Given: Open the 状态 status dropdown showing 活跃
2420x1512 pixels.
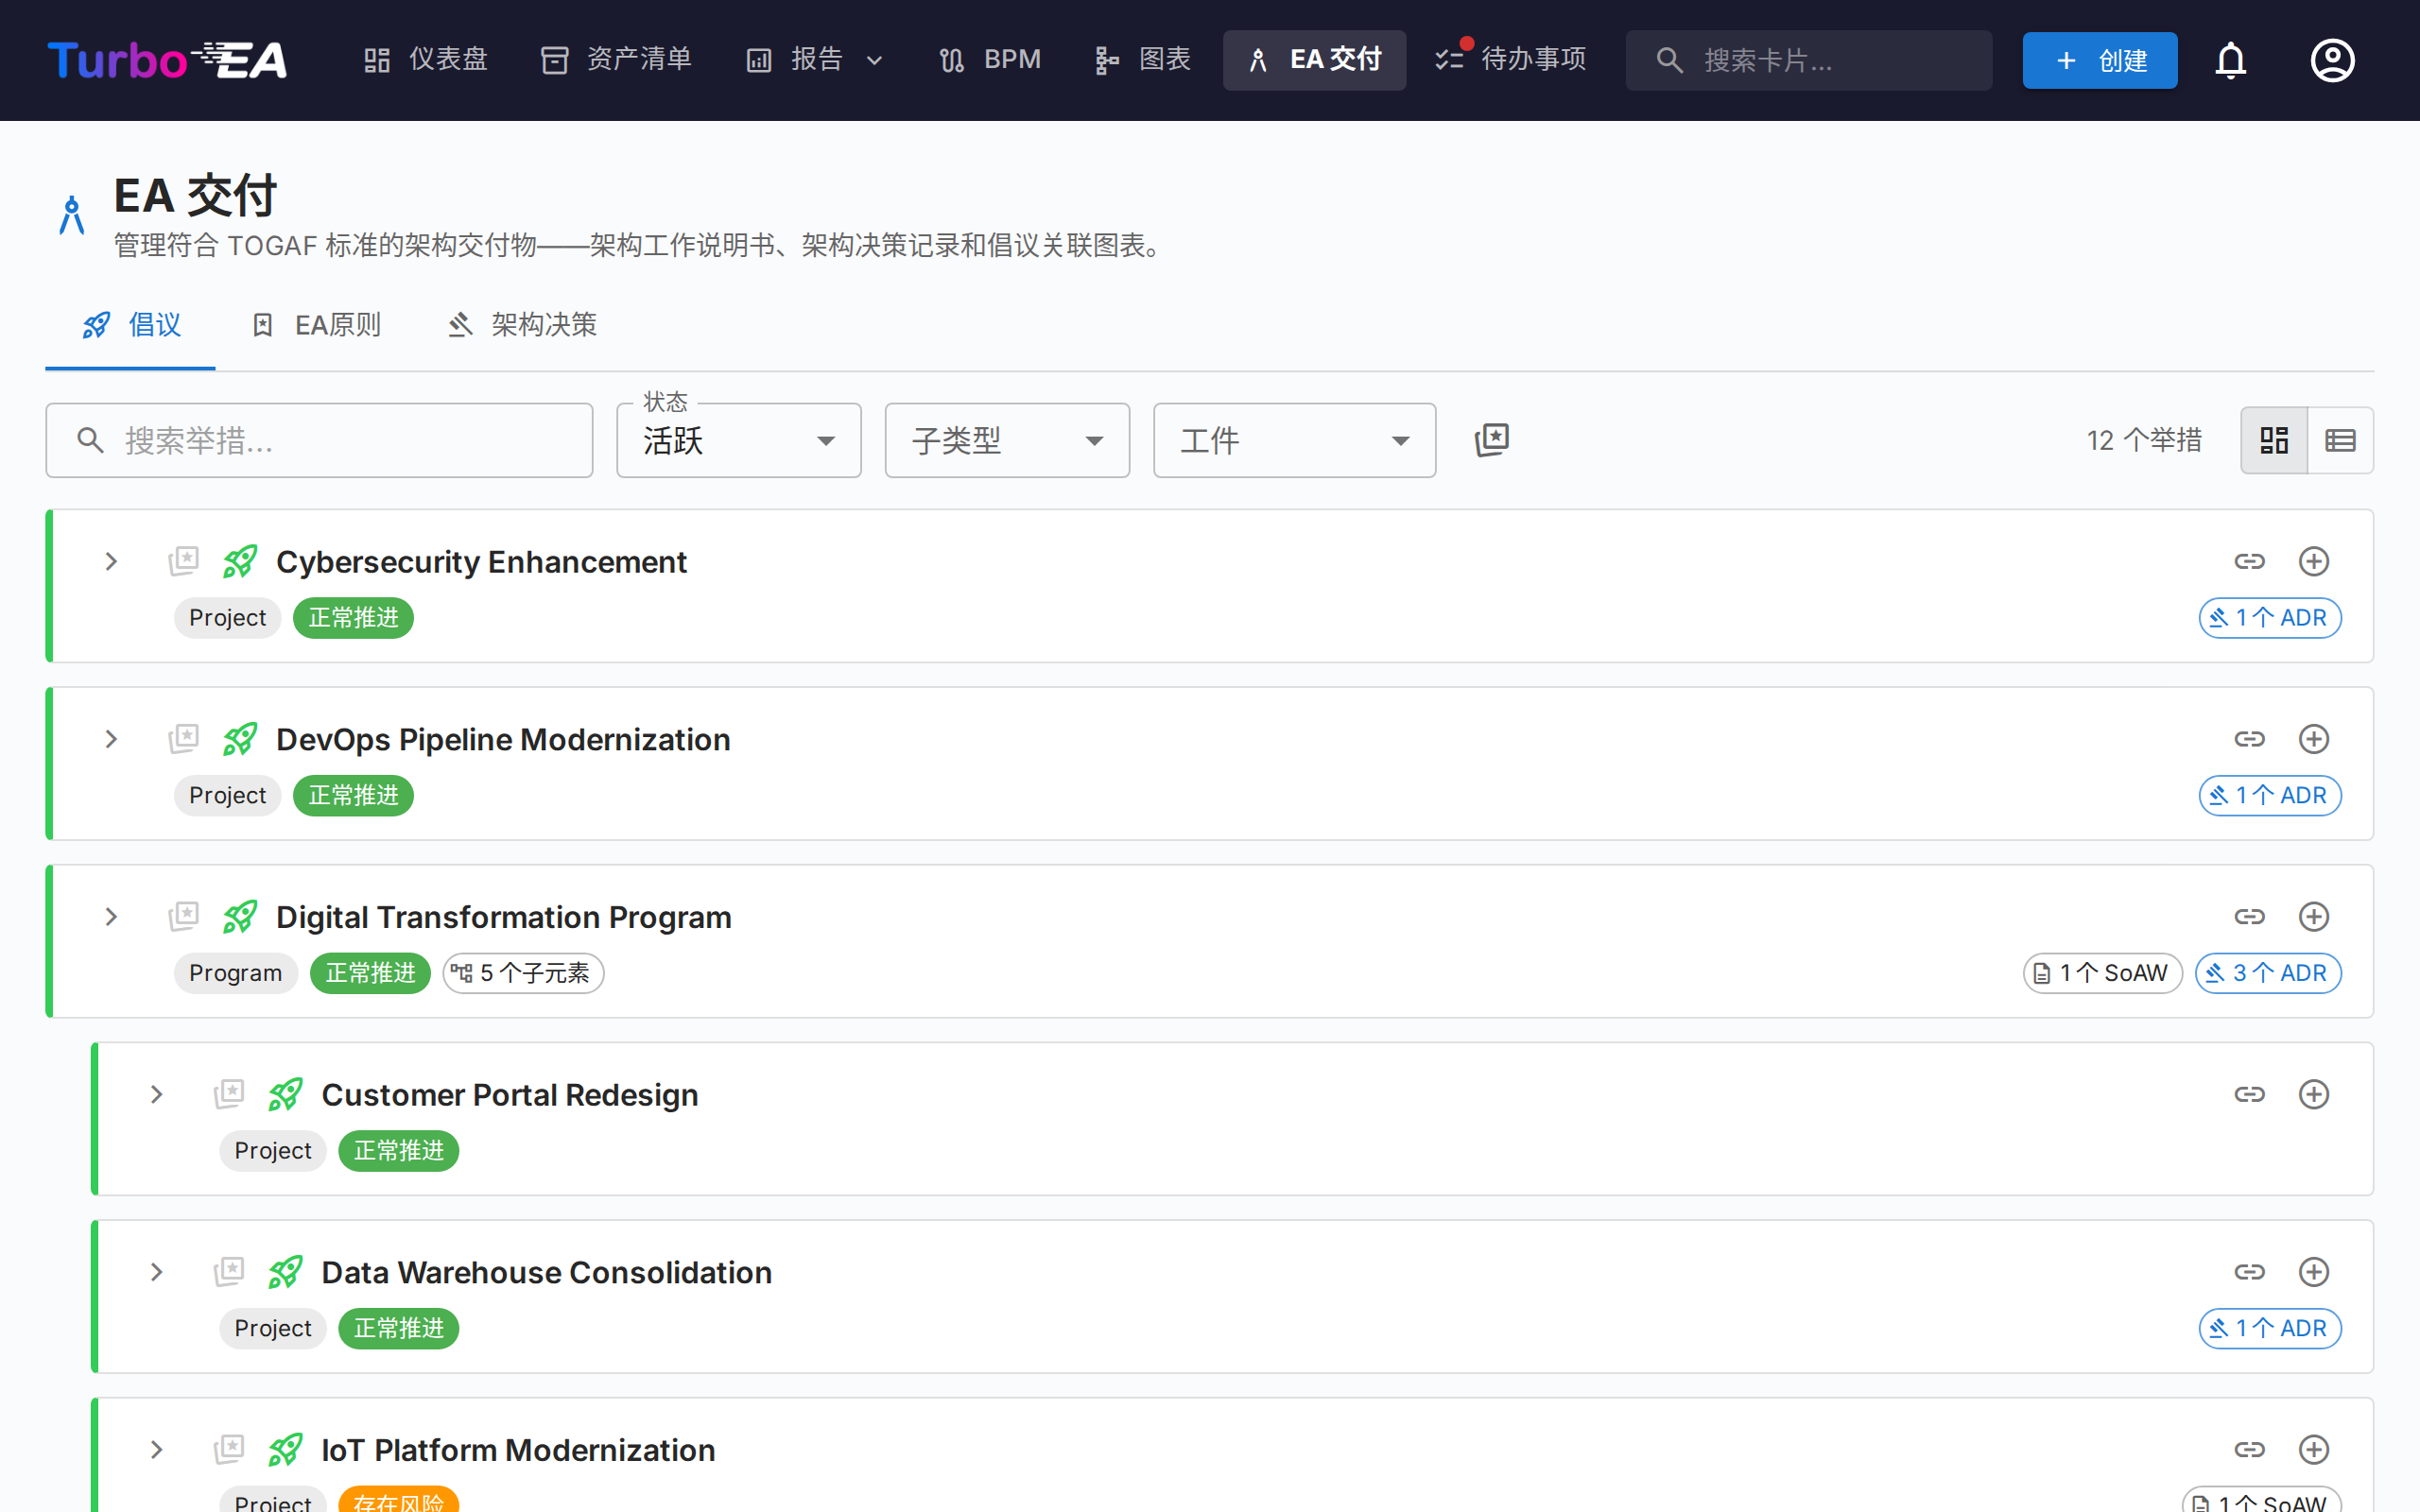Looking at the screenshot, I should [x=738, y=440].
